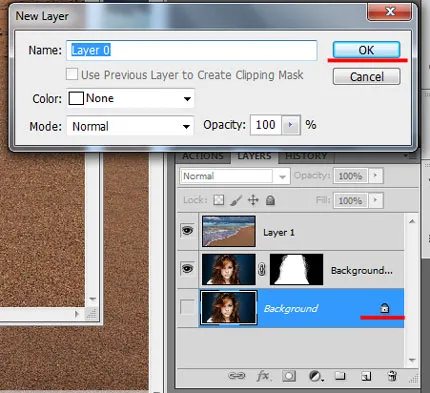Open the Fill slider arrow
Screen dimensions: 430x393
[x=375, y=200]
